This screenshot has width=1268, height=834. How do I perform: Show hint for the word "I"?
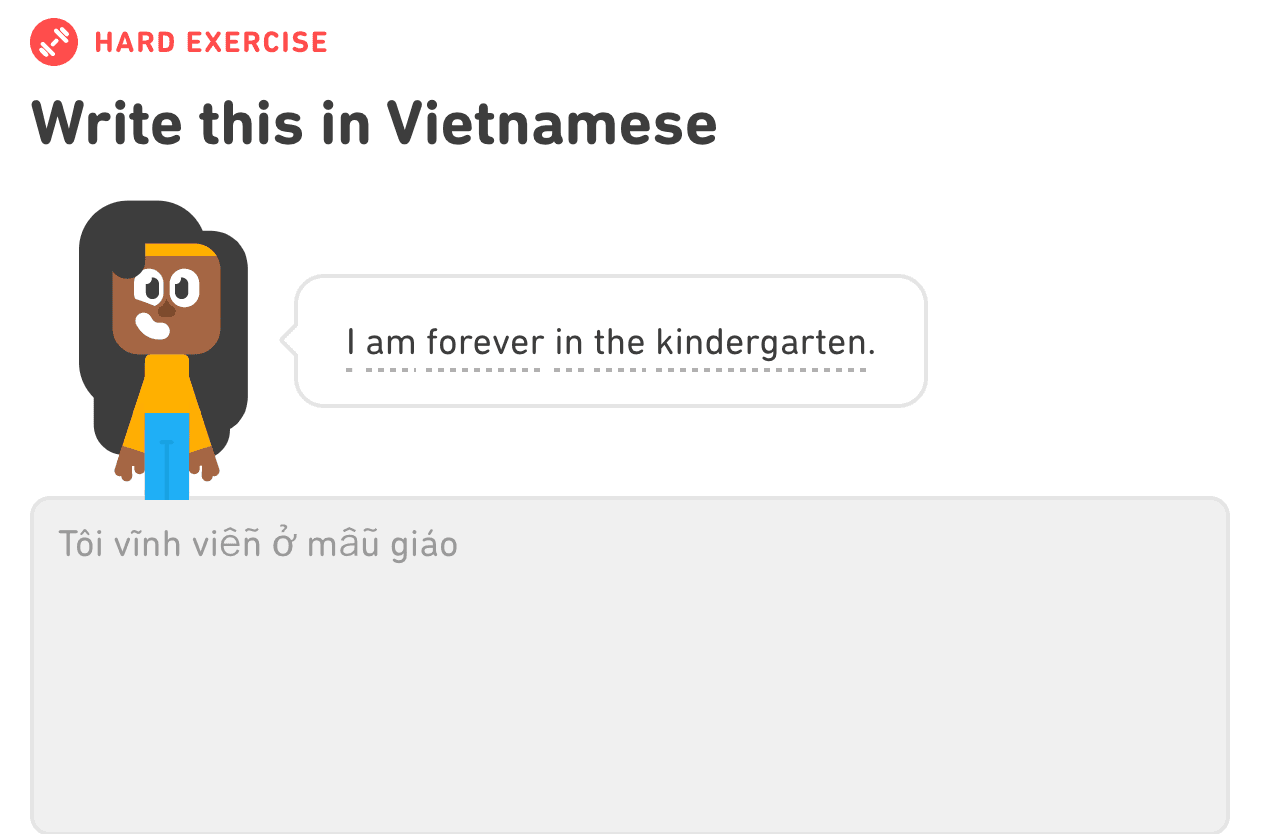point(351,343)
